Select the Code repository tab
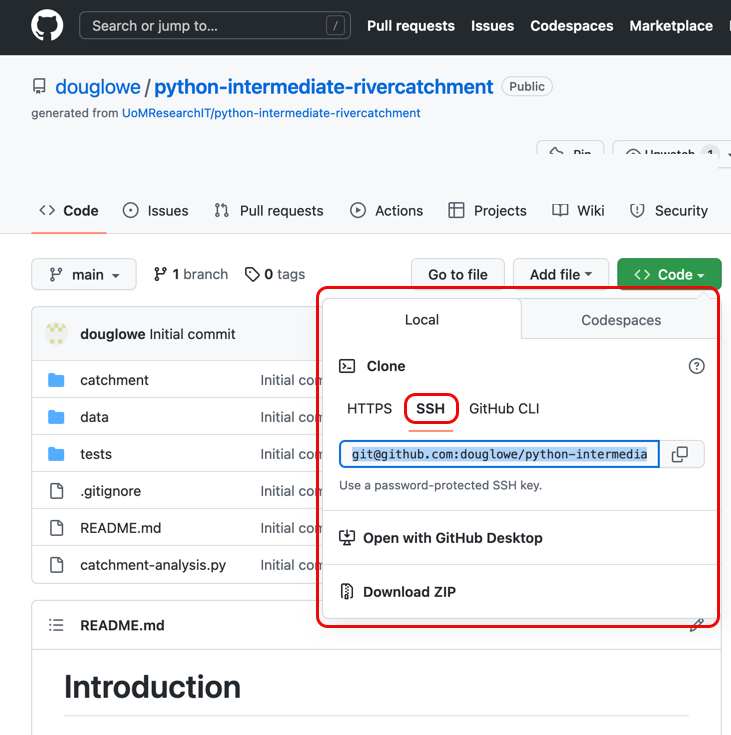This screenshot has width=731, height=735. pos(69,211)
